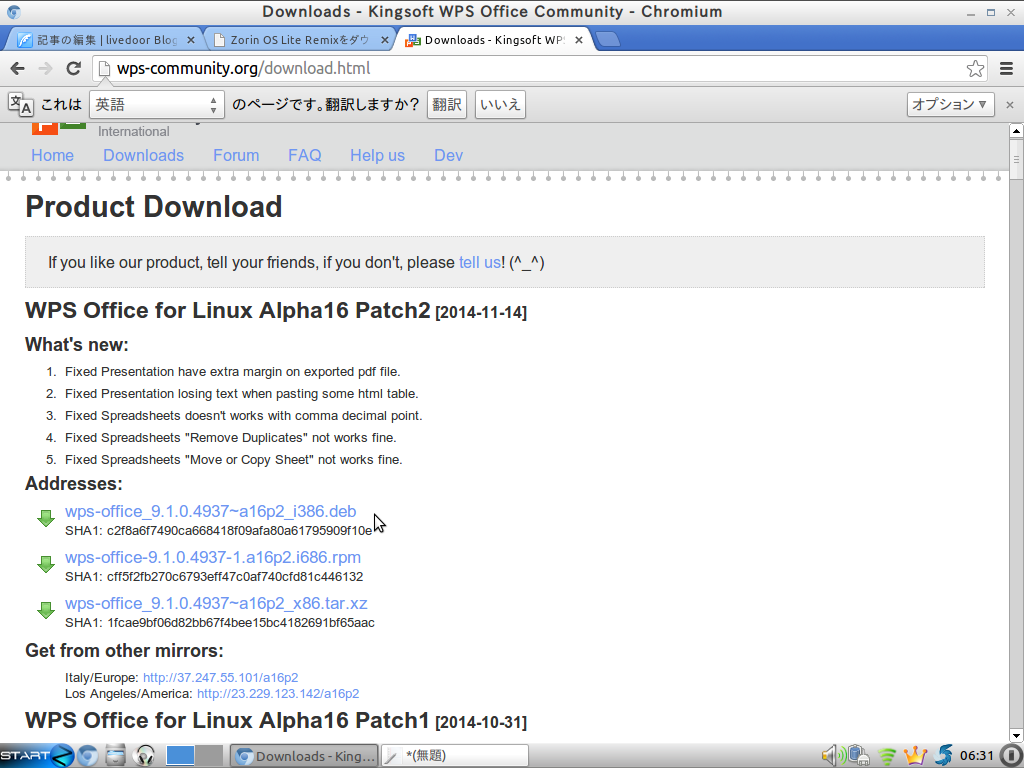Download wps-office x86.tar.xz archive

click(216, 603)
